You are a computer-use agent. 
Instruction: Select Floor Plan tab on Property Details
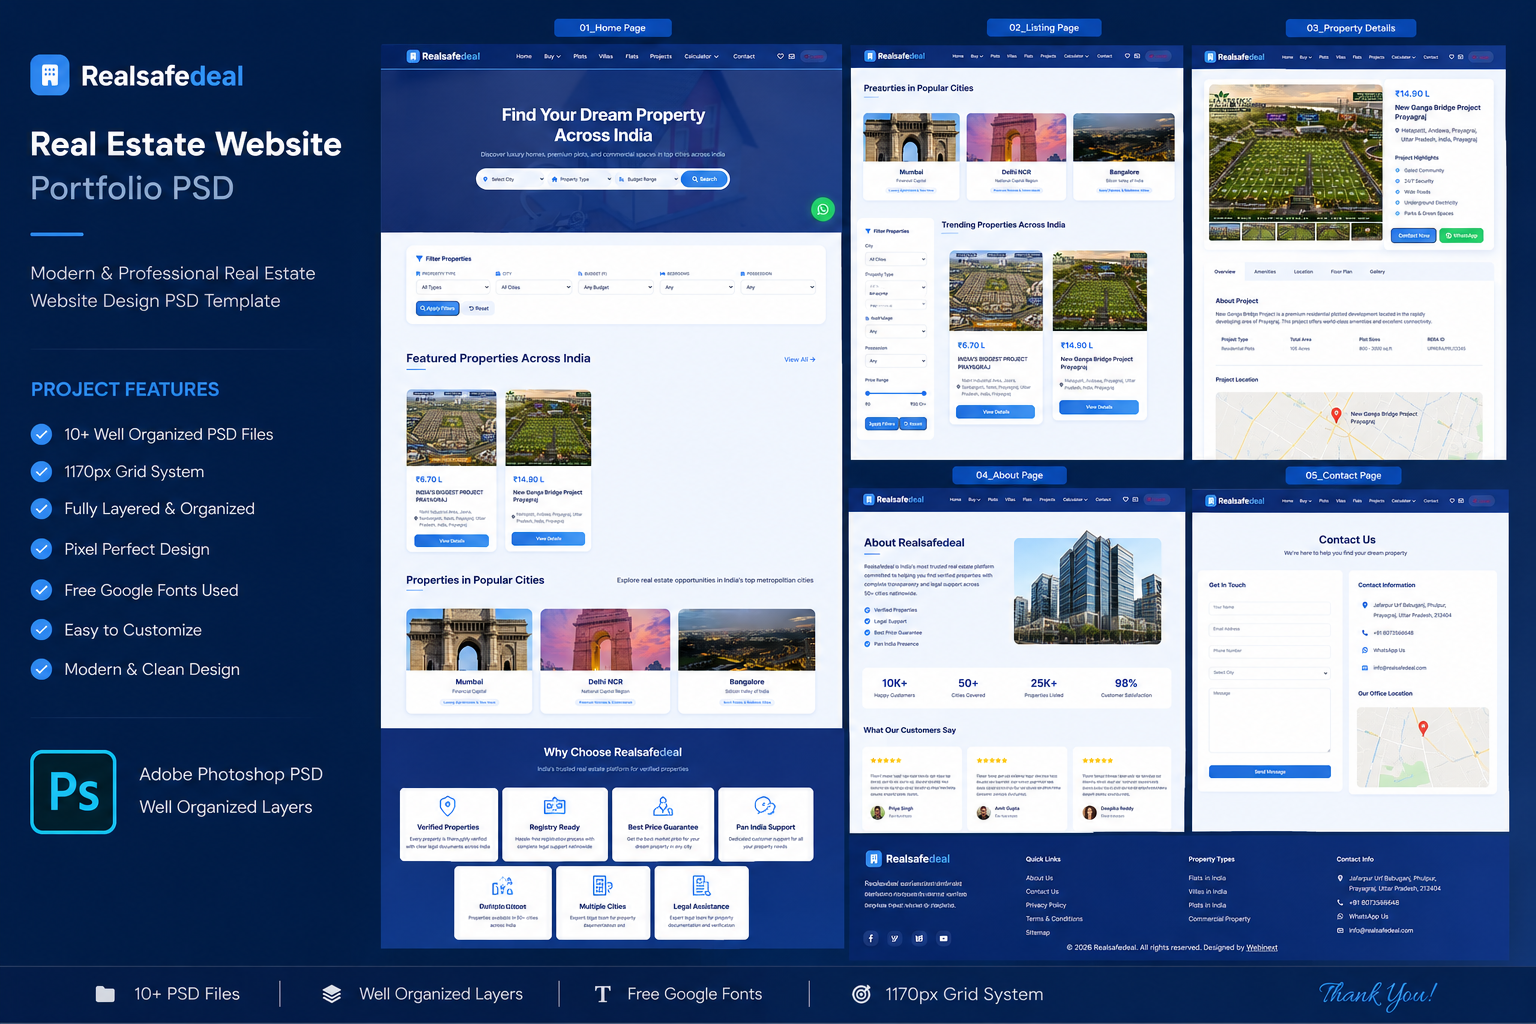coord(1341,271)
